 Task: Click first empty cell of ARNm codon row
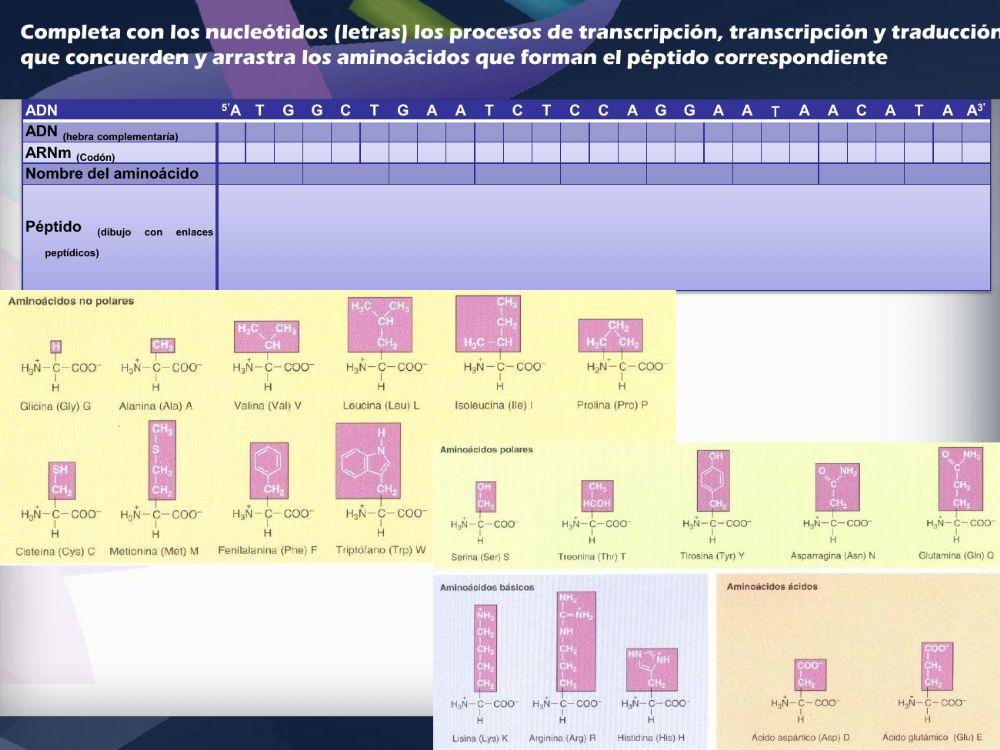[232, 153]
